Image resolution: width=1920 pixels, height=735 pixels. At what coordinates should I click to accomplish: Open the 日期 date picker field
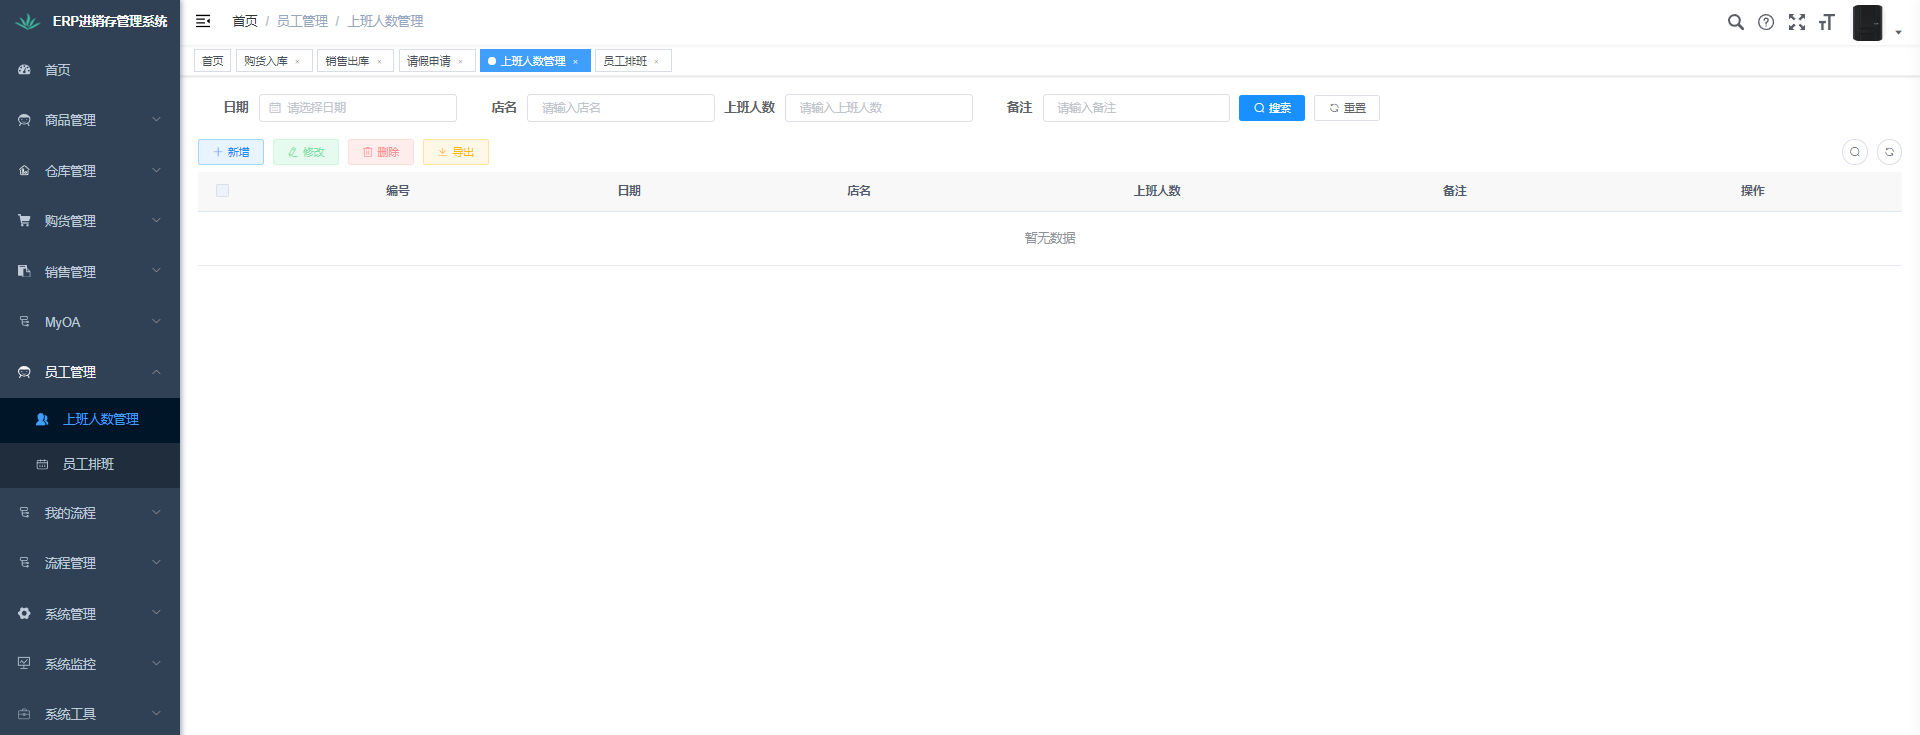(x=358, y=108)
